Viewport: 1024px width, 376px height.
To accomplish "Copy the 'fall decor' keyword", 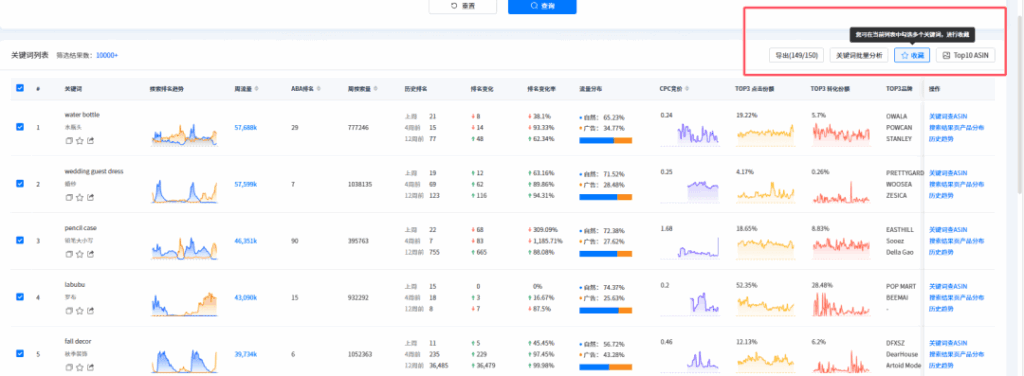I will tap(69, 368).
